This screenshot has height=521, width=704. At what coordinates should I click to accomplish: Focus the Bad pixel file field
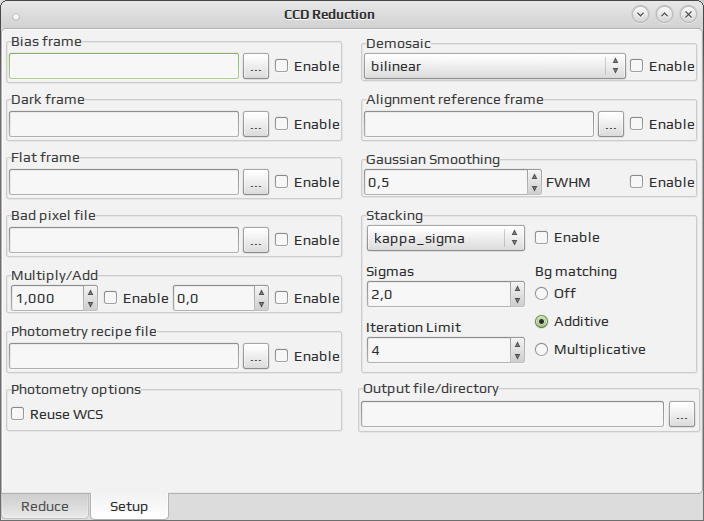point(124,240)
